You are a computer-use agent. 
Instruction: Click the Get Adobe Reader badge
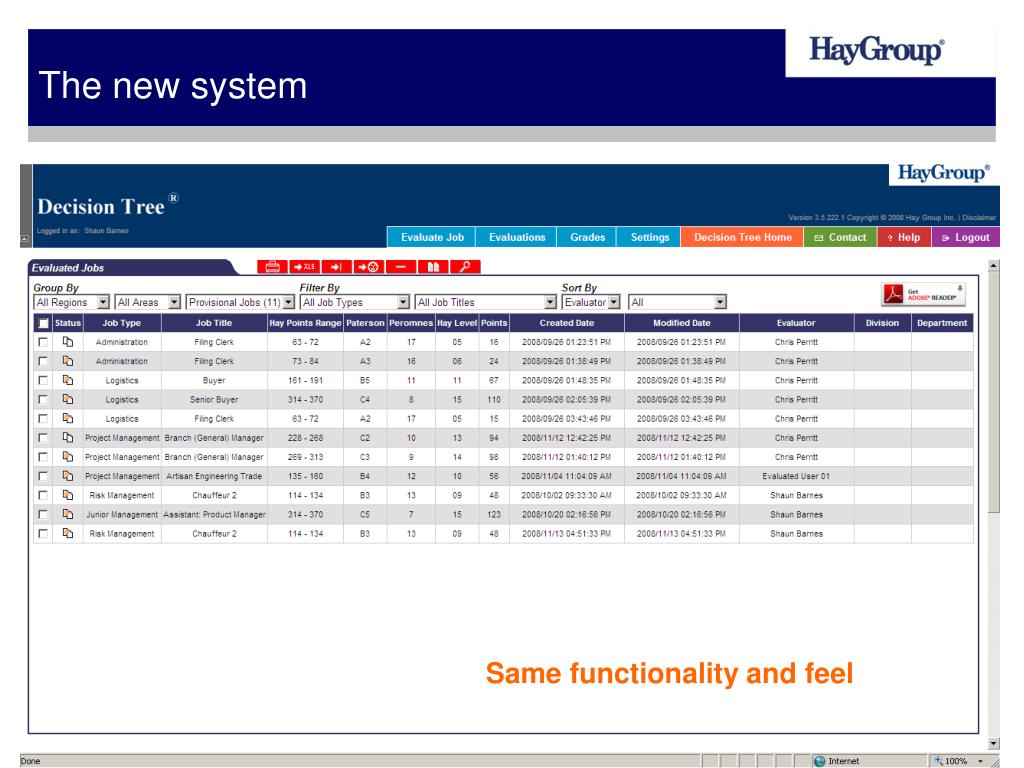(923, 294)
